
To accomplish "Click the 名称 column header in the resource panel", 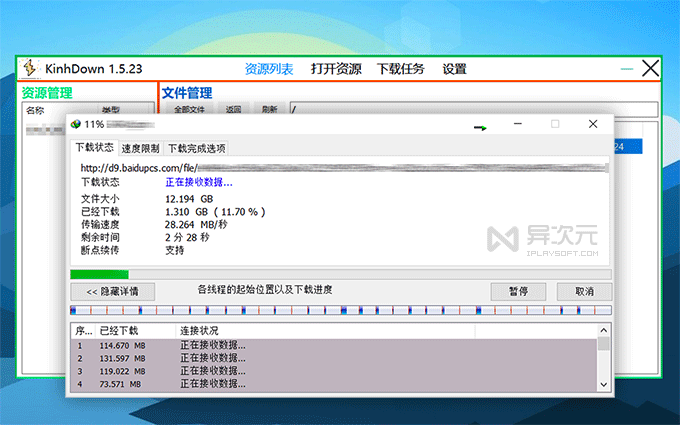I will 60,110.
